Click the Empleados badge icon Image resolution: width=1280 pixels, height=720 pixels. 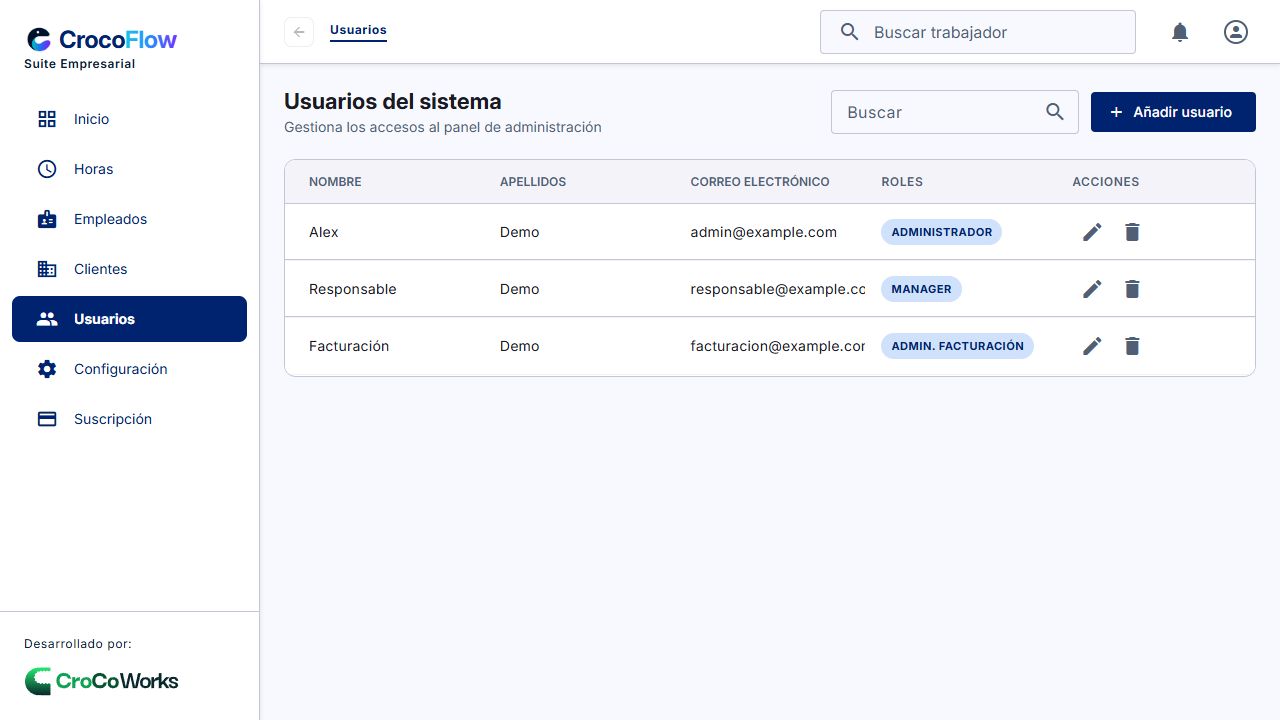[47, 219]
